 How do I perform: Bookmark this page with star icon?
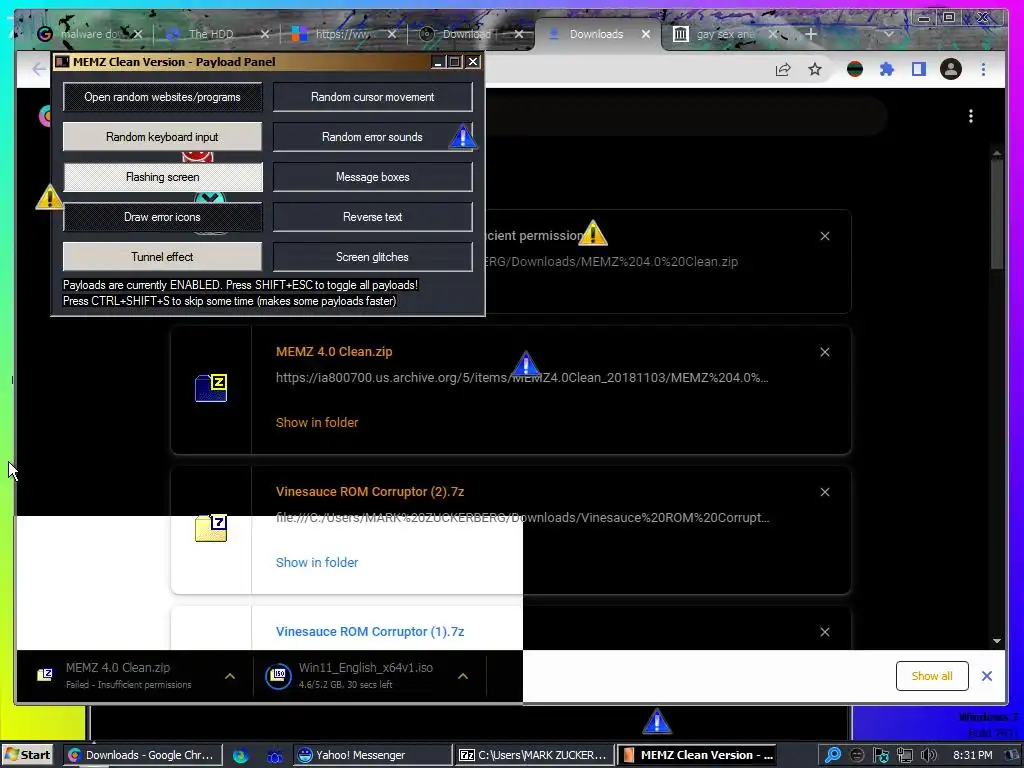pos(814,69)
